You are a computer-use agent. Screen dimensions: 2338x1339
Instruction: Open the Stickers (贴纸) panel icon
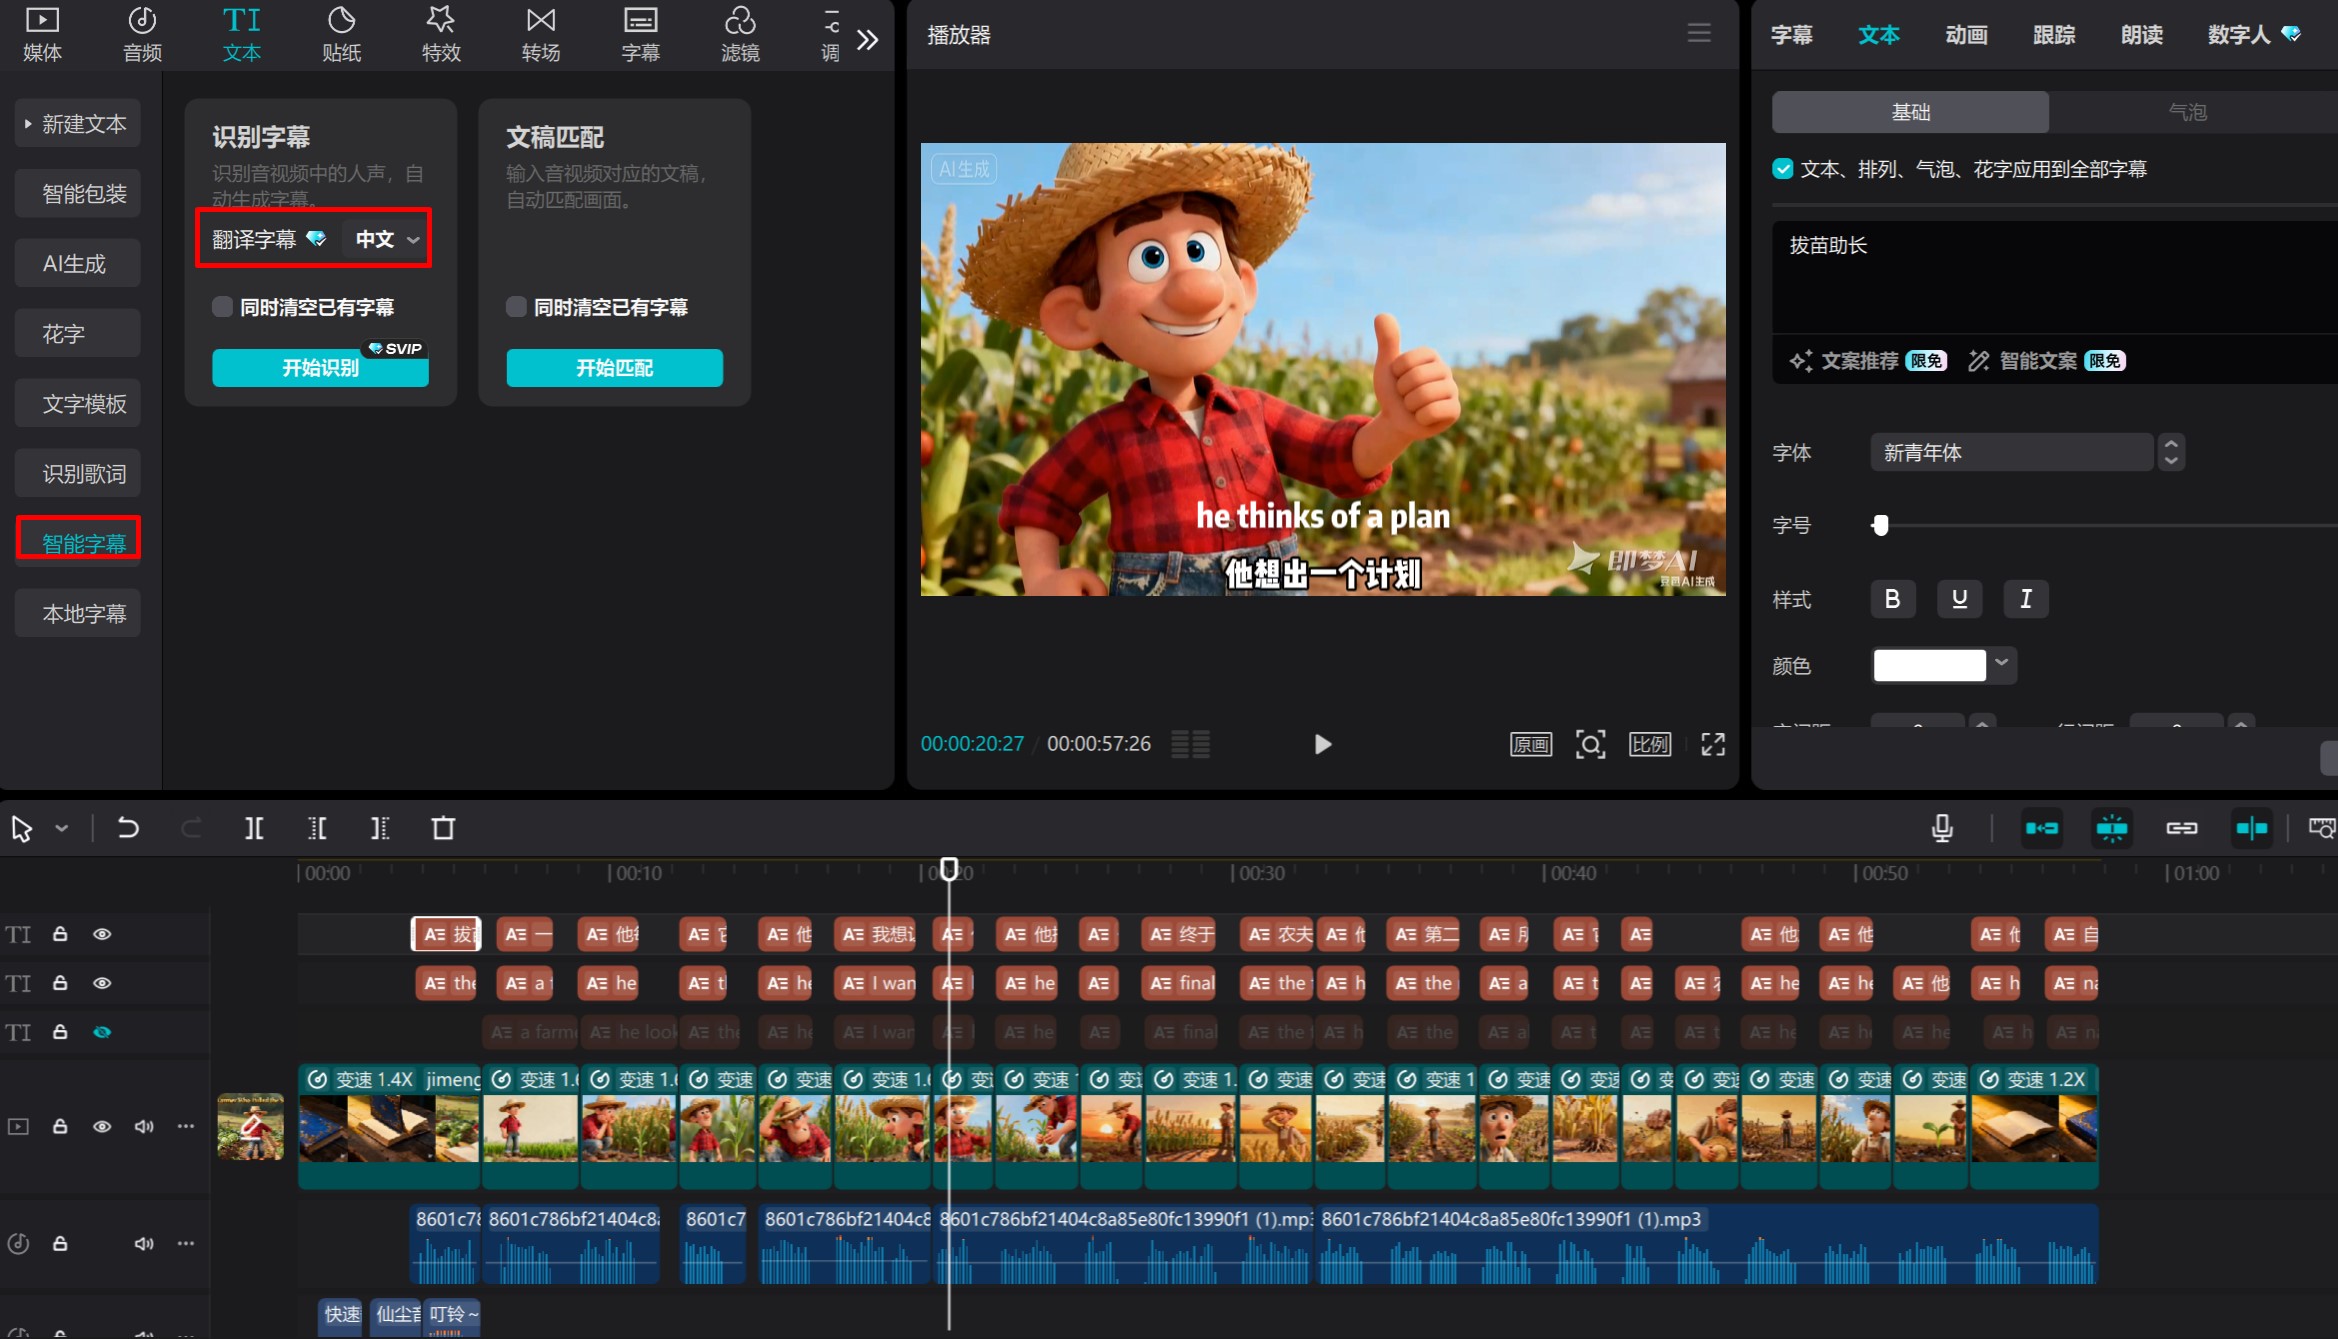[341, 34]
